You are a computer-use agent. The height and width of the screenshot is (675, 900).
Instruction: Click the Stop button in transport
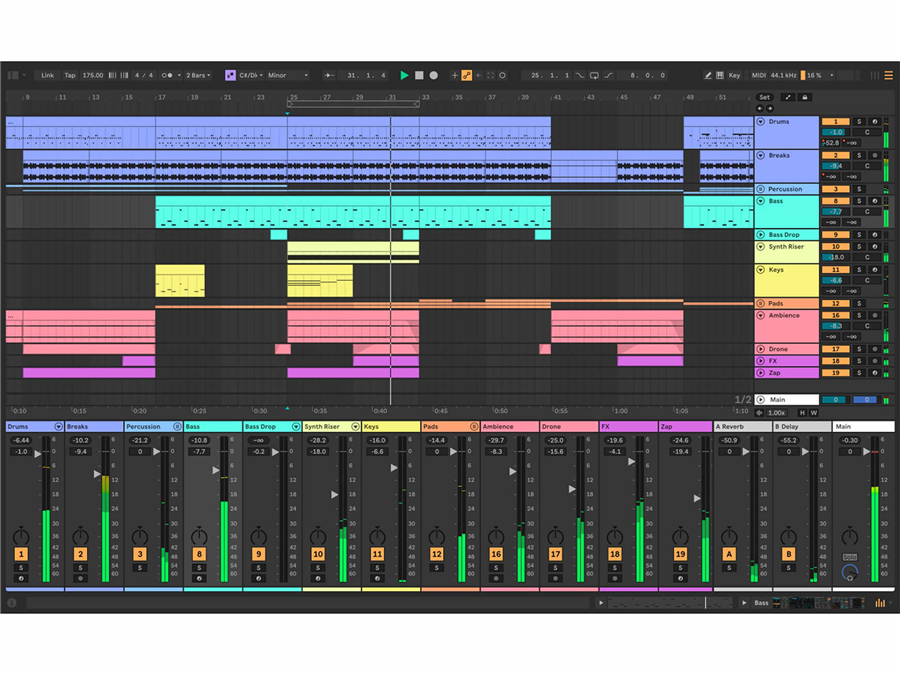(x=419, y=75)
